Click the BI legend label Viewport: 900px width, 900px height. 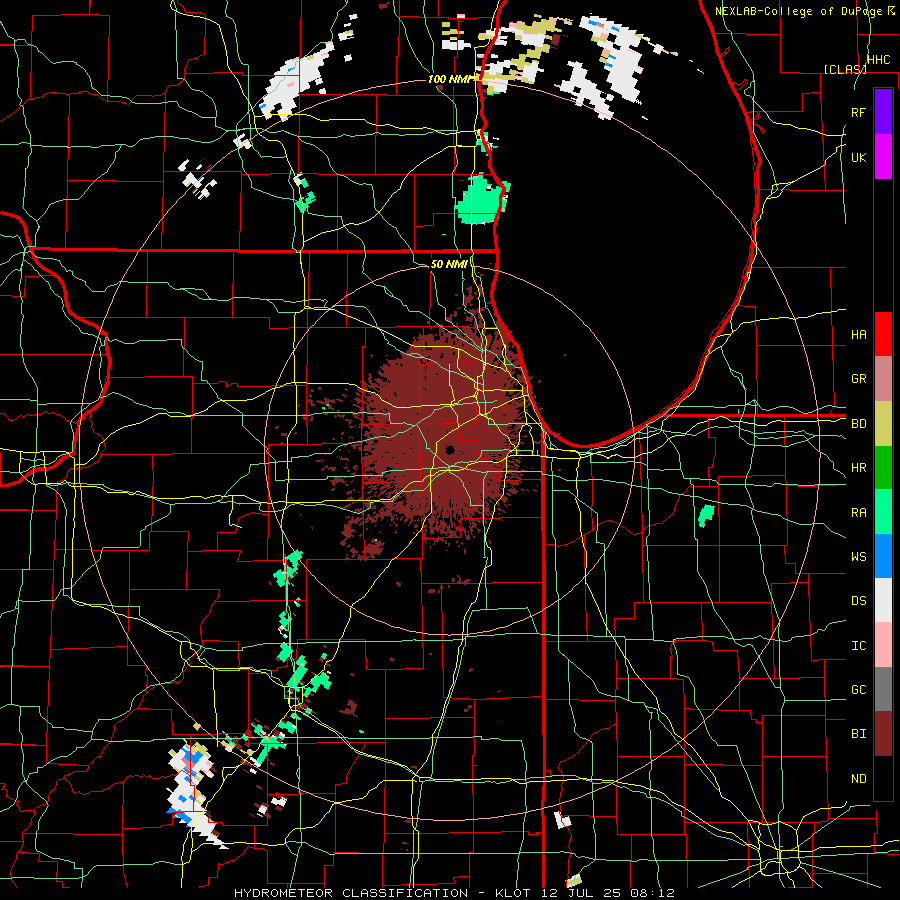[858, 734]
